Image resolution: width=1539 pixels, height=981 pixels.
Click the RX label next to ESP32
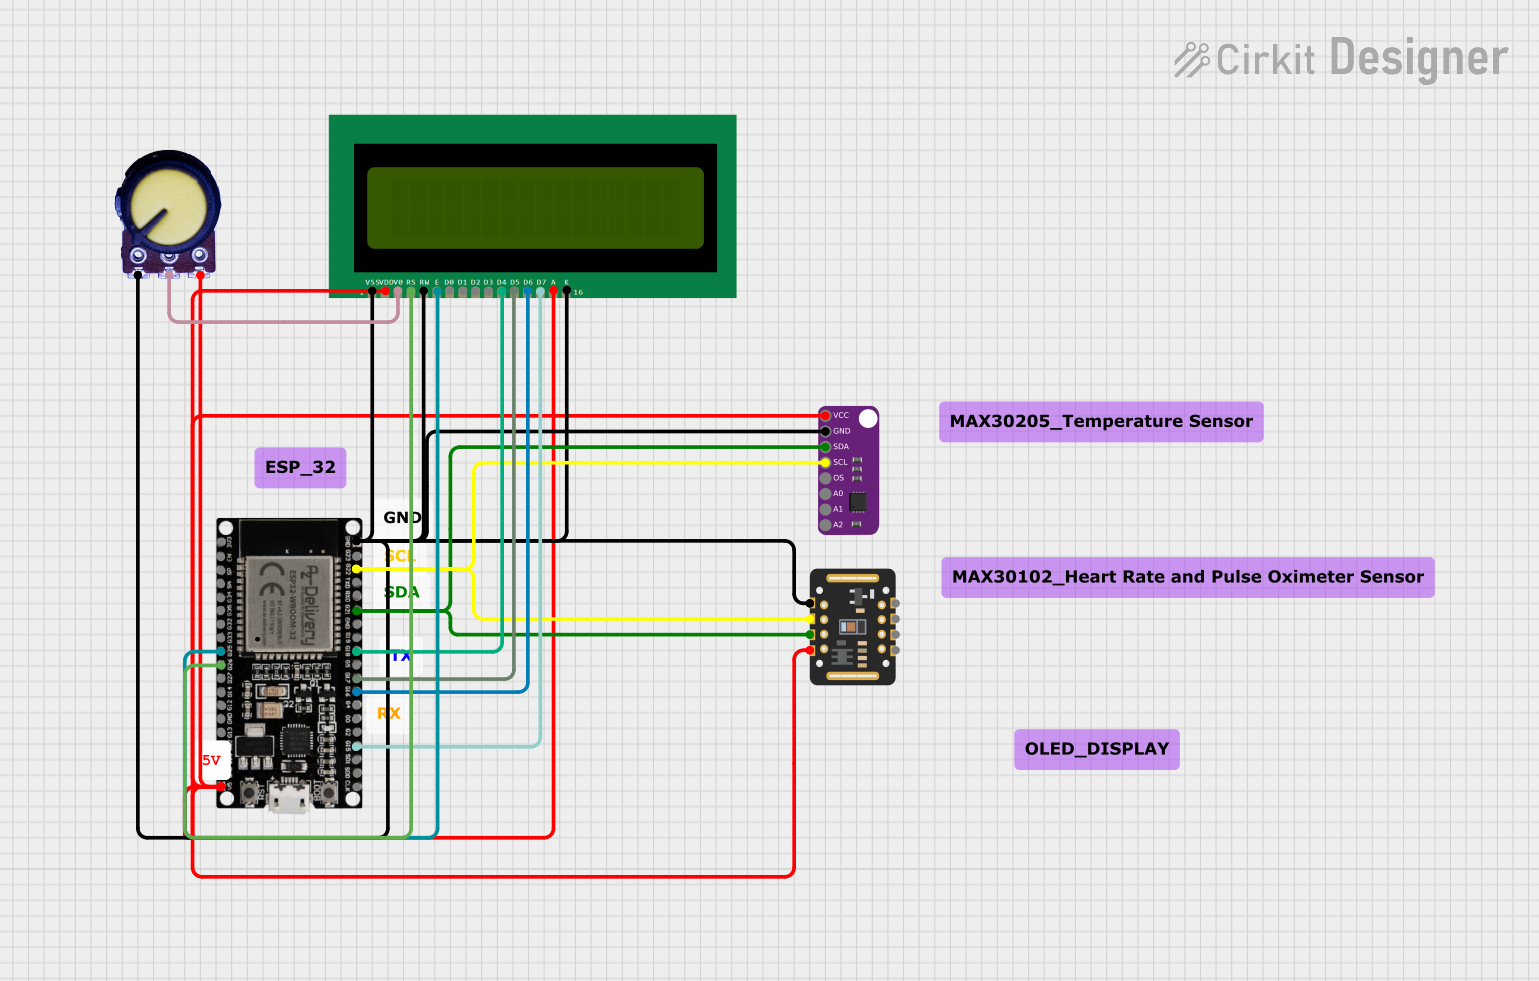(x=389, y=713)
